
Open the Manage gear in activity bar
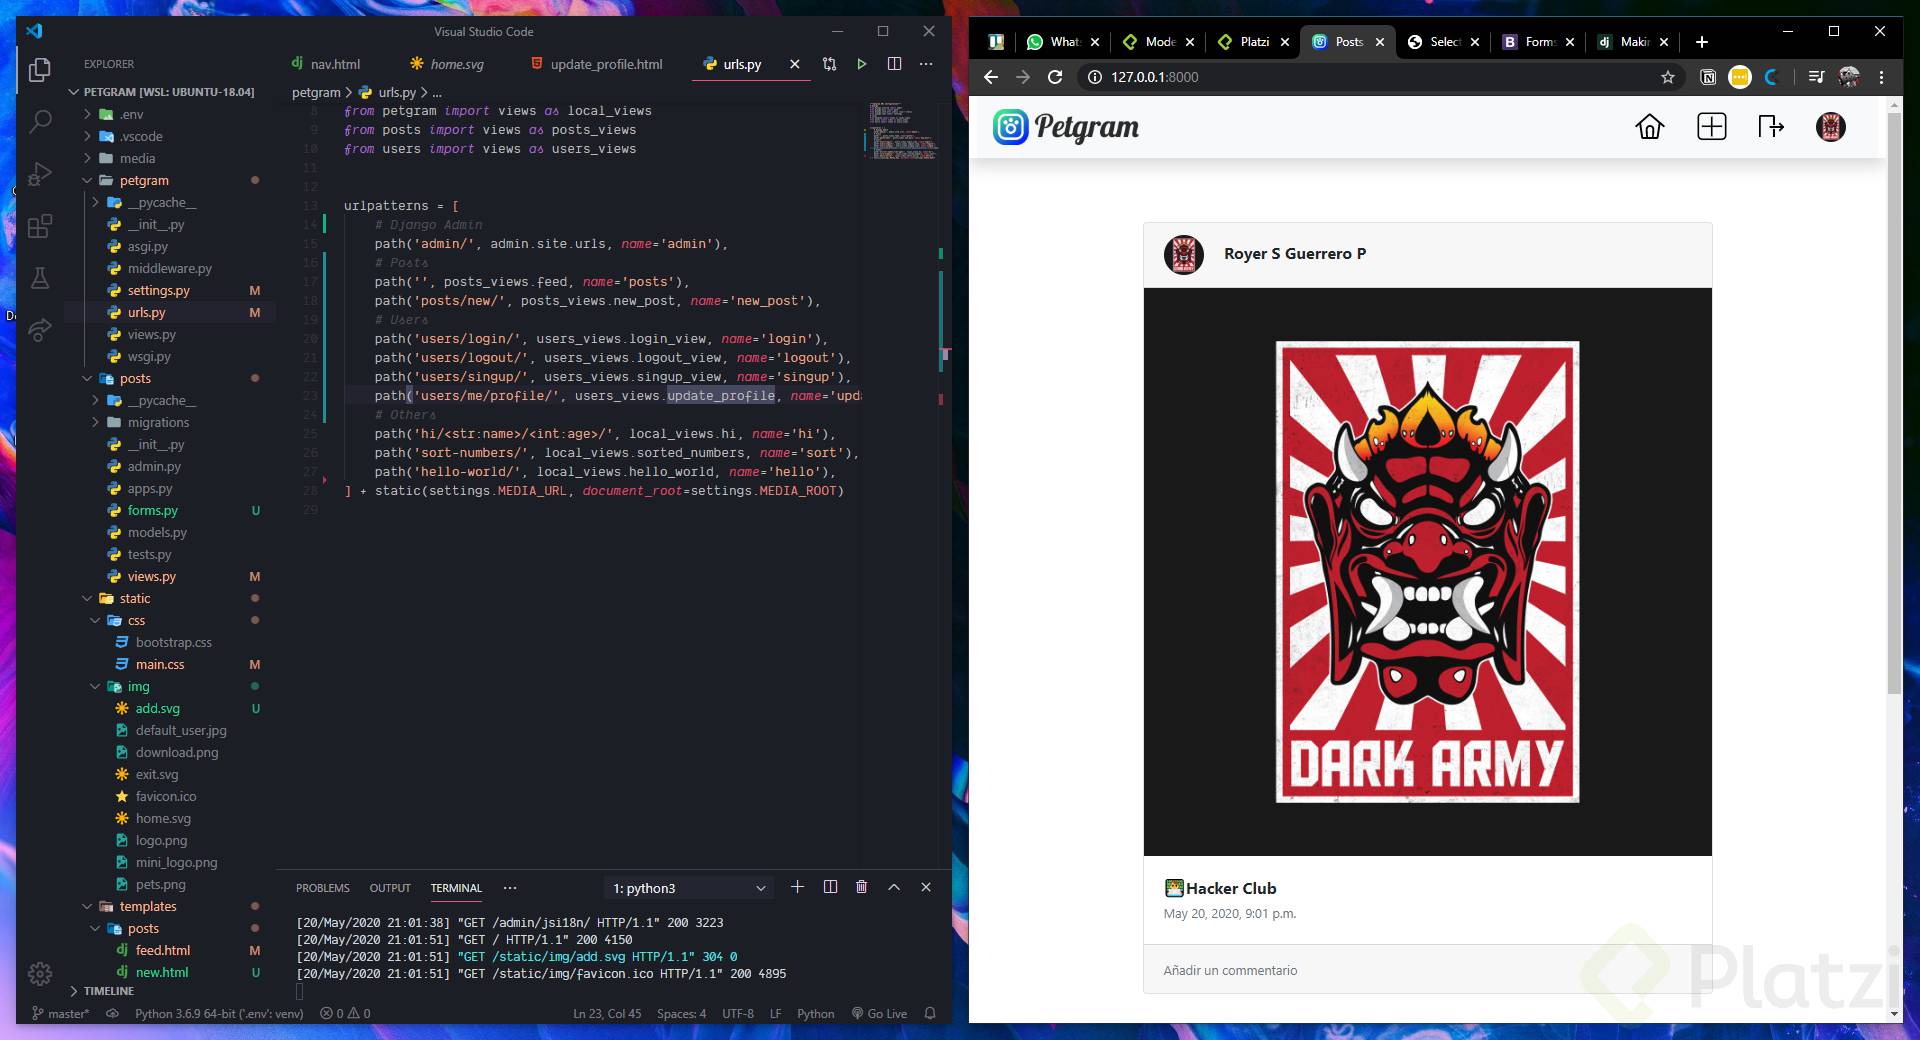pyautogui.click(x=40, y=973)
